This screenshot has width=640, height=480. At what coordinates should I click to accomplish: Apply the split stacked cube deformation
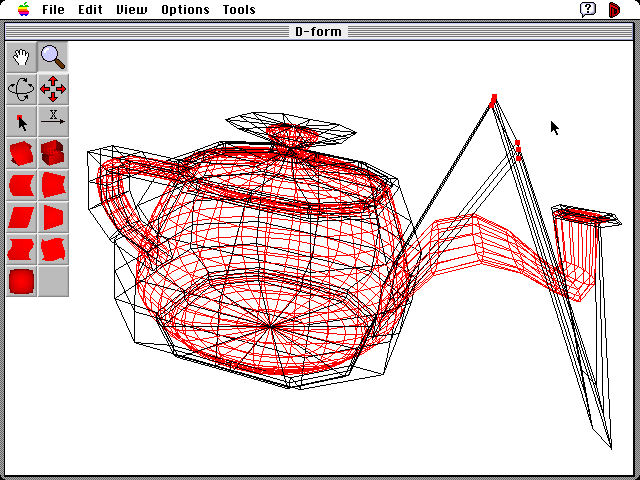coord(53,153)
